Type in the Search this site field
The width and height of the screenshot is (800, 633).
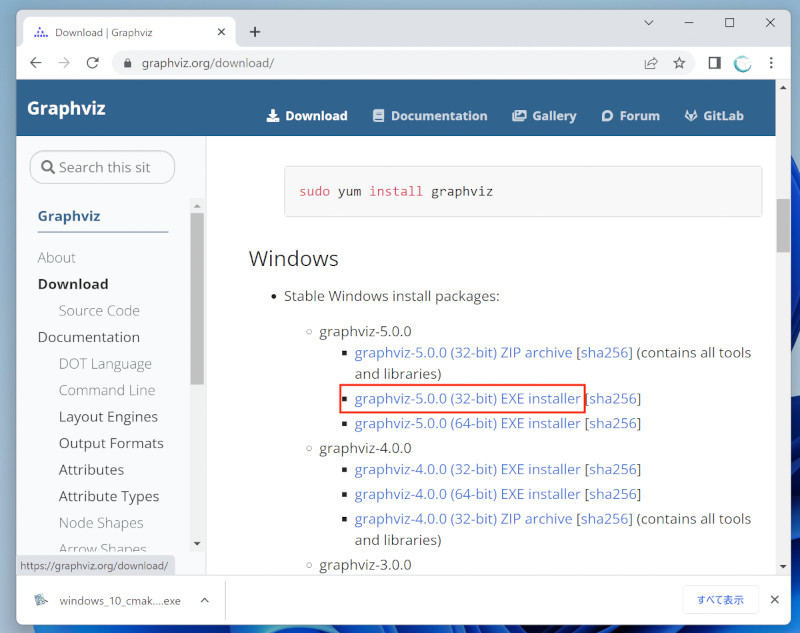pos(110,167)
